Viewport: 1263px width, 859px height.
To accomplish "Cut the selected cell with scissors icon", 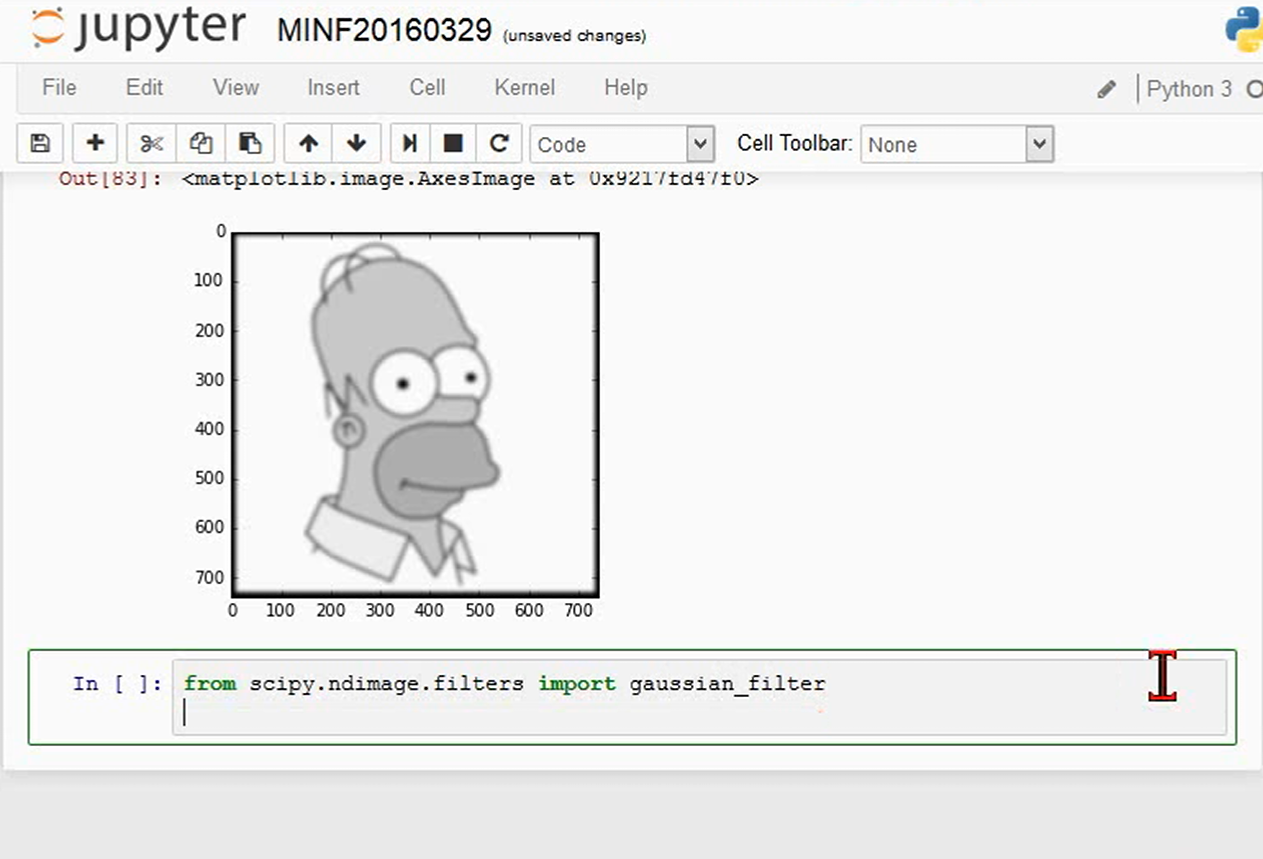I will (x=152, y=144).
